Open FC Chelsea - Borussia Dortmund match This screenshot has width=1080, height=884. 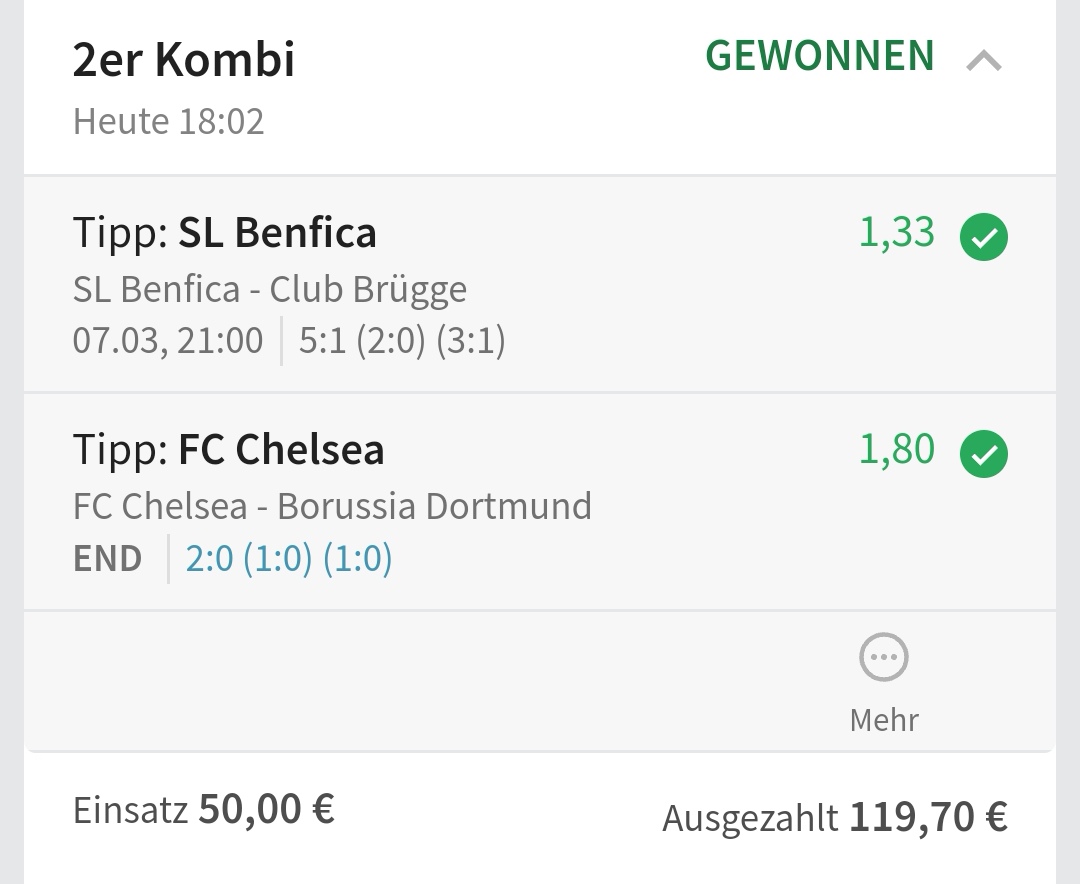(x=333, y=506)
